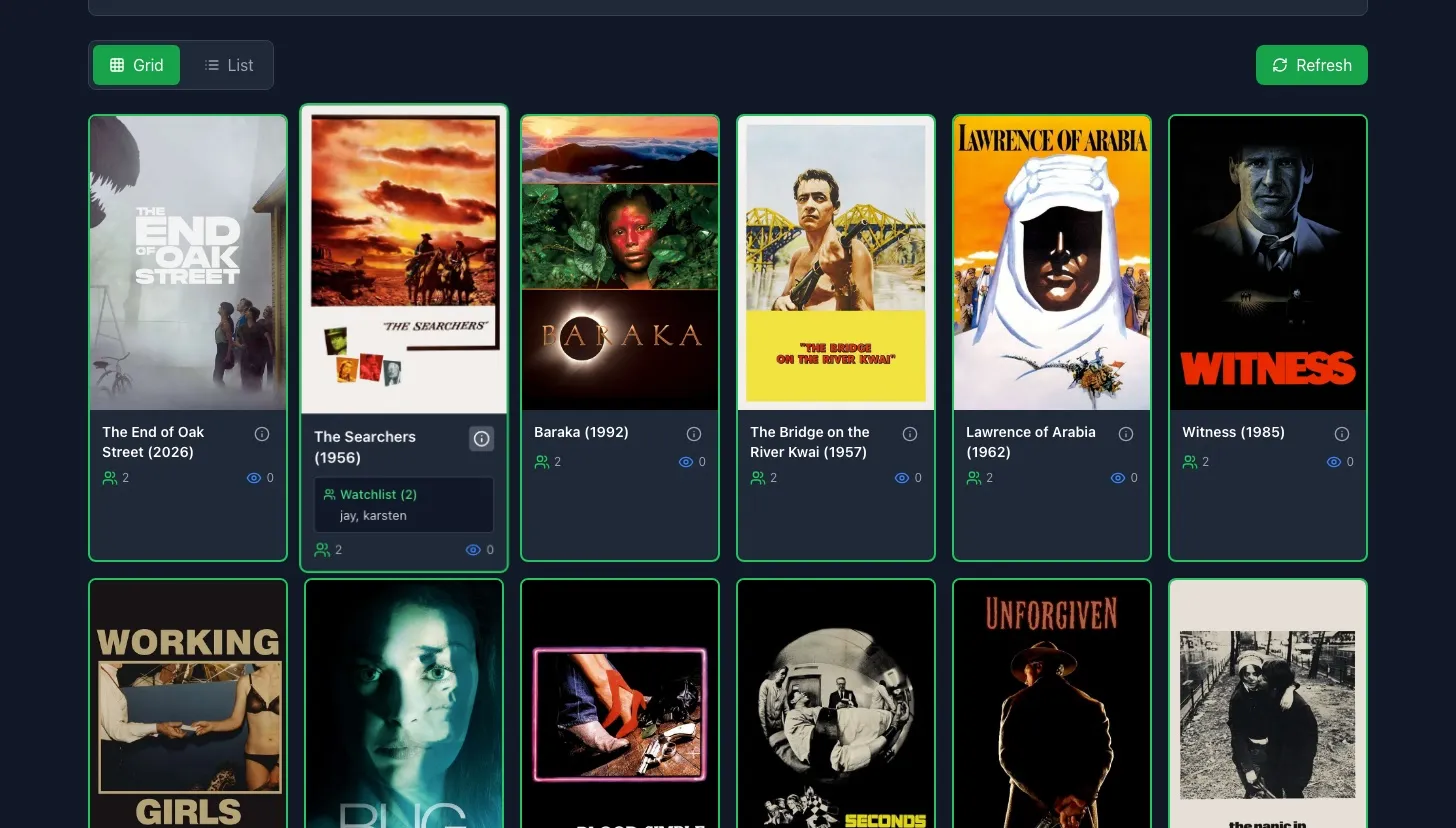
Task: Open the Seconds poster
Action: pos(836,704)
